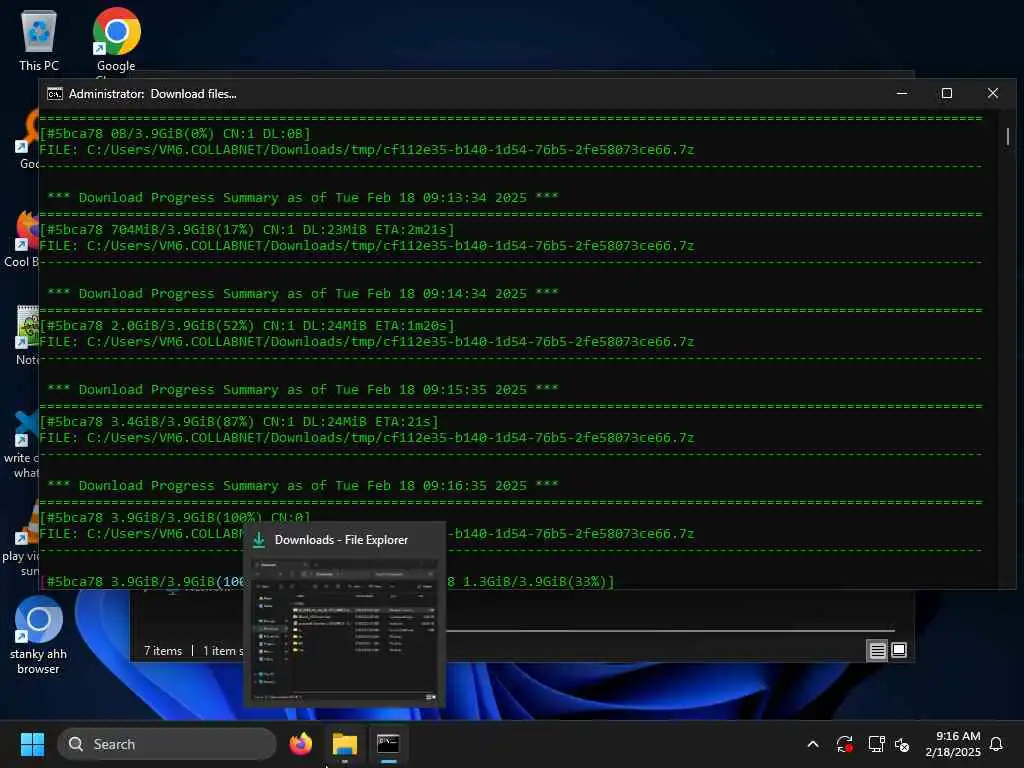Close the Administrator console window

click(x=993, y=93)
